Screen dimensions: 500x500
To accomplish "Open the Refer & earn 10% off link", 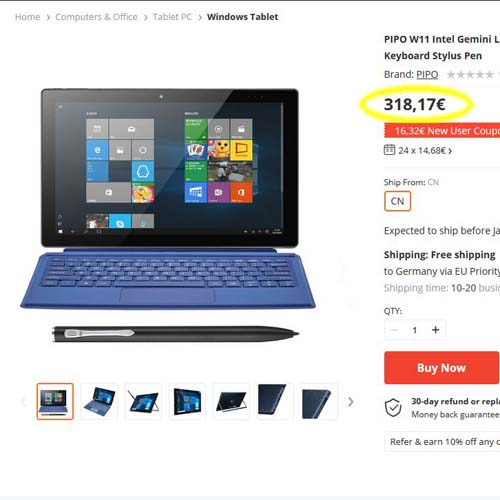I will 445,442.
